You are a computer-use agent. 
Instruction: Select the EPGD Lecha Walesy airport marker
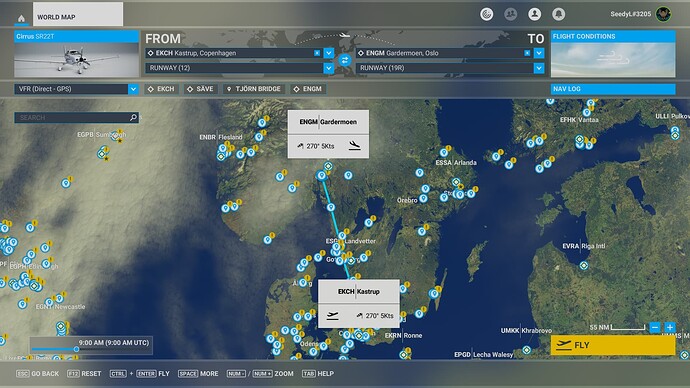click(x=526, y=350)
